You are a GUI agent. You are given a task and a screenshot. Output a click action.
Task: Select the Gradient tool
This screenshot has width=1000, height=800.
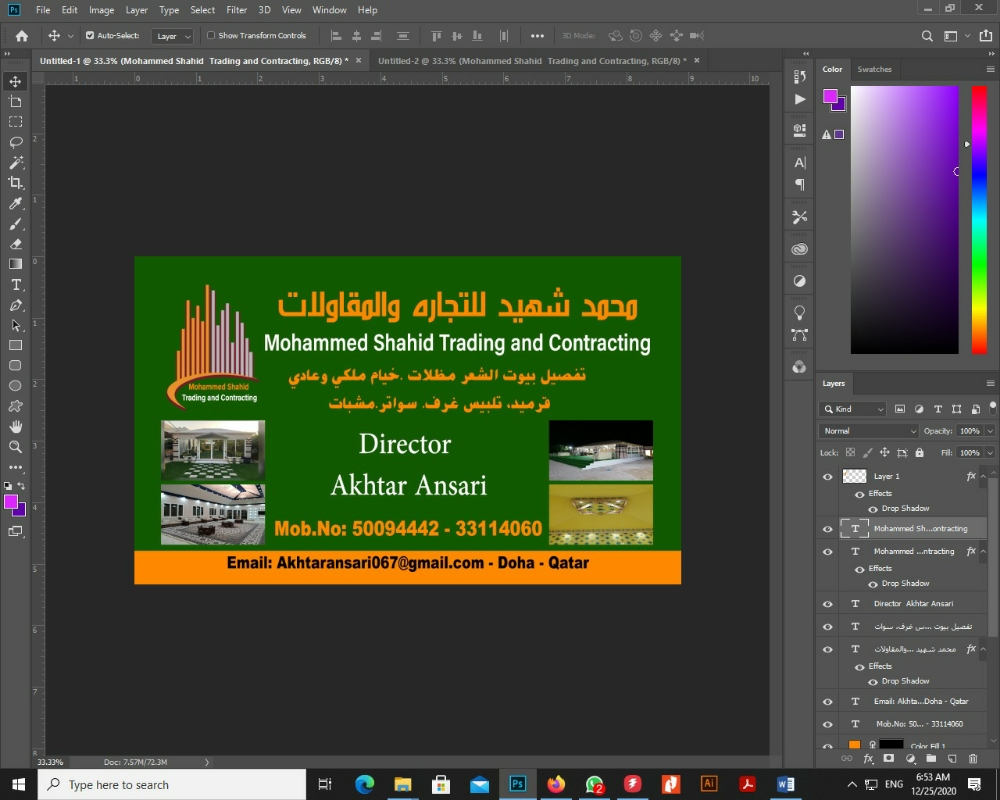[x=16, y=264]
